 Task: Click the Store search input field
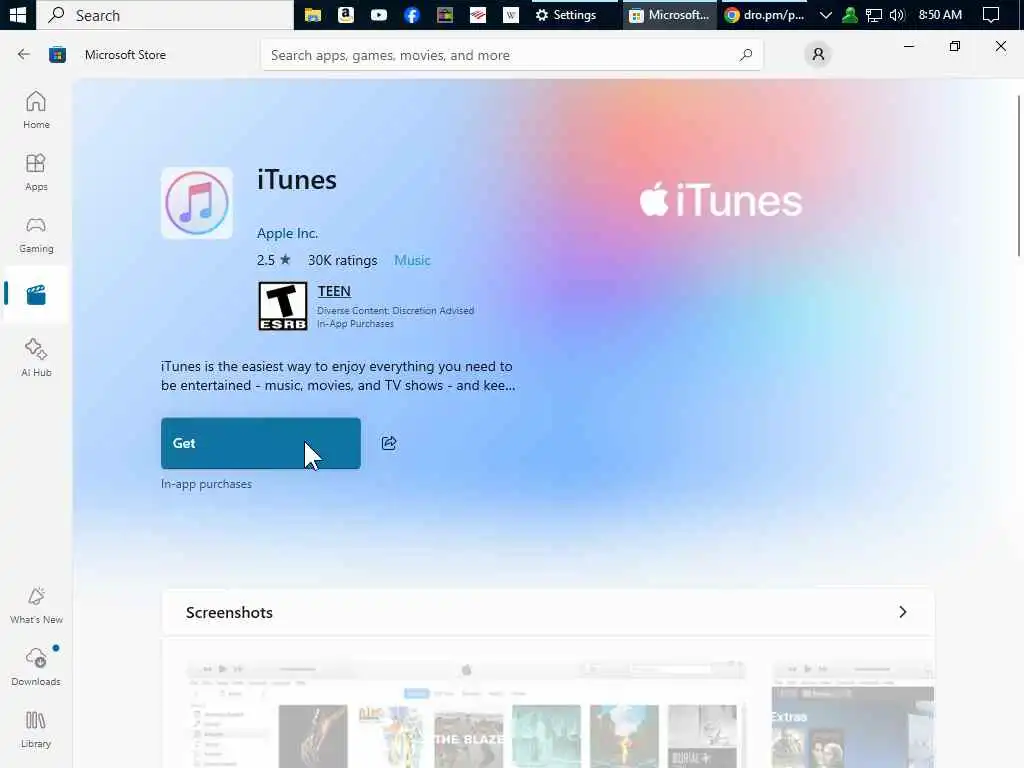click(512, 55)
